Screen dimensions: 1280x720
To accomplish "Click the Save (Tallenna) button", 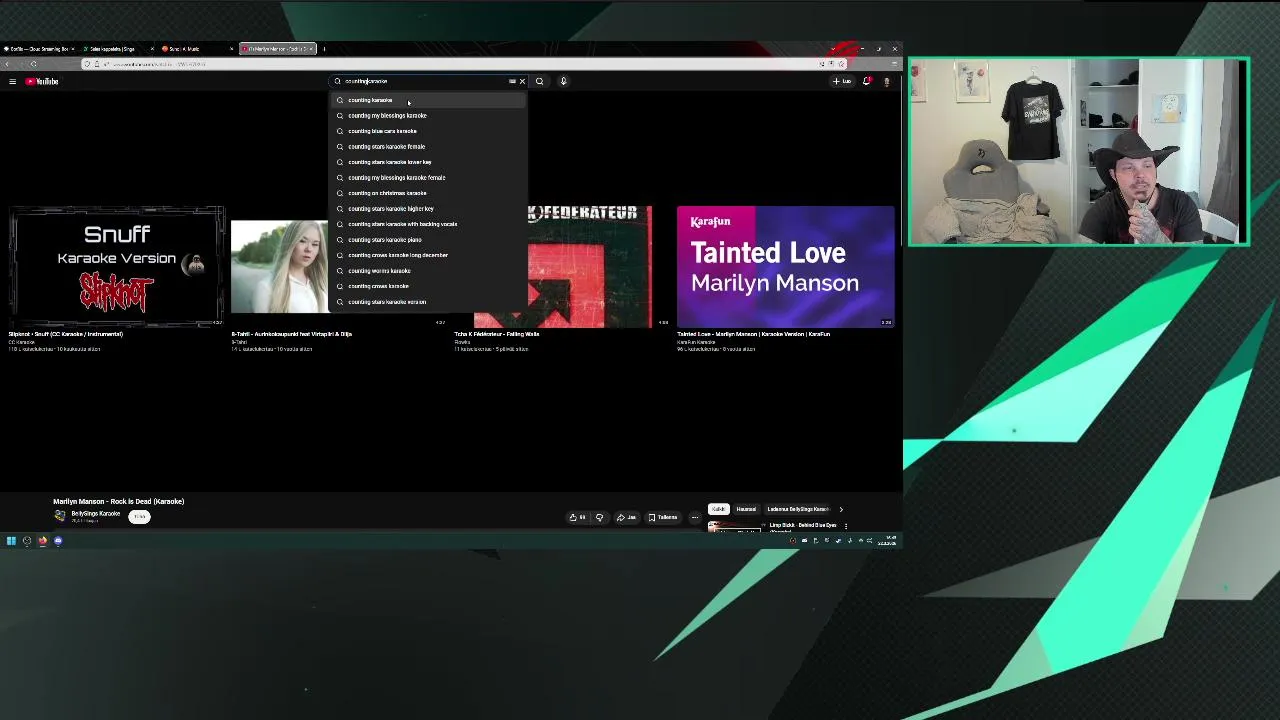I will pos(663,517).
